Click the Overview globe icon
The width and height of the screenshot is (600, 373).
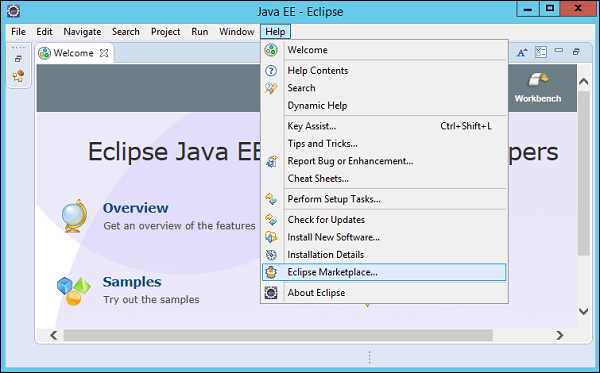click(75, 216)
